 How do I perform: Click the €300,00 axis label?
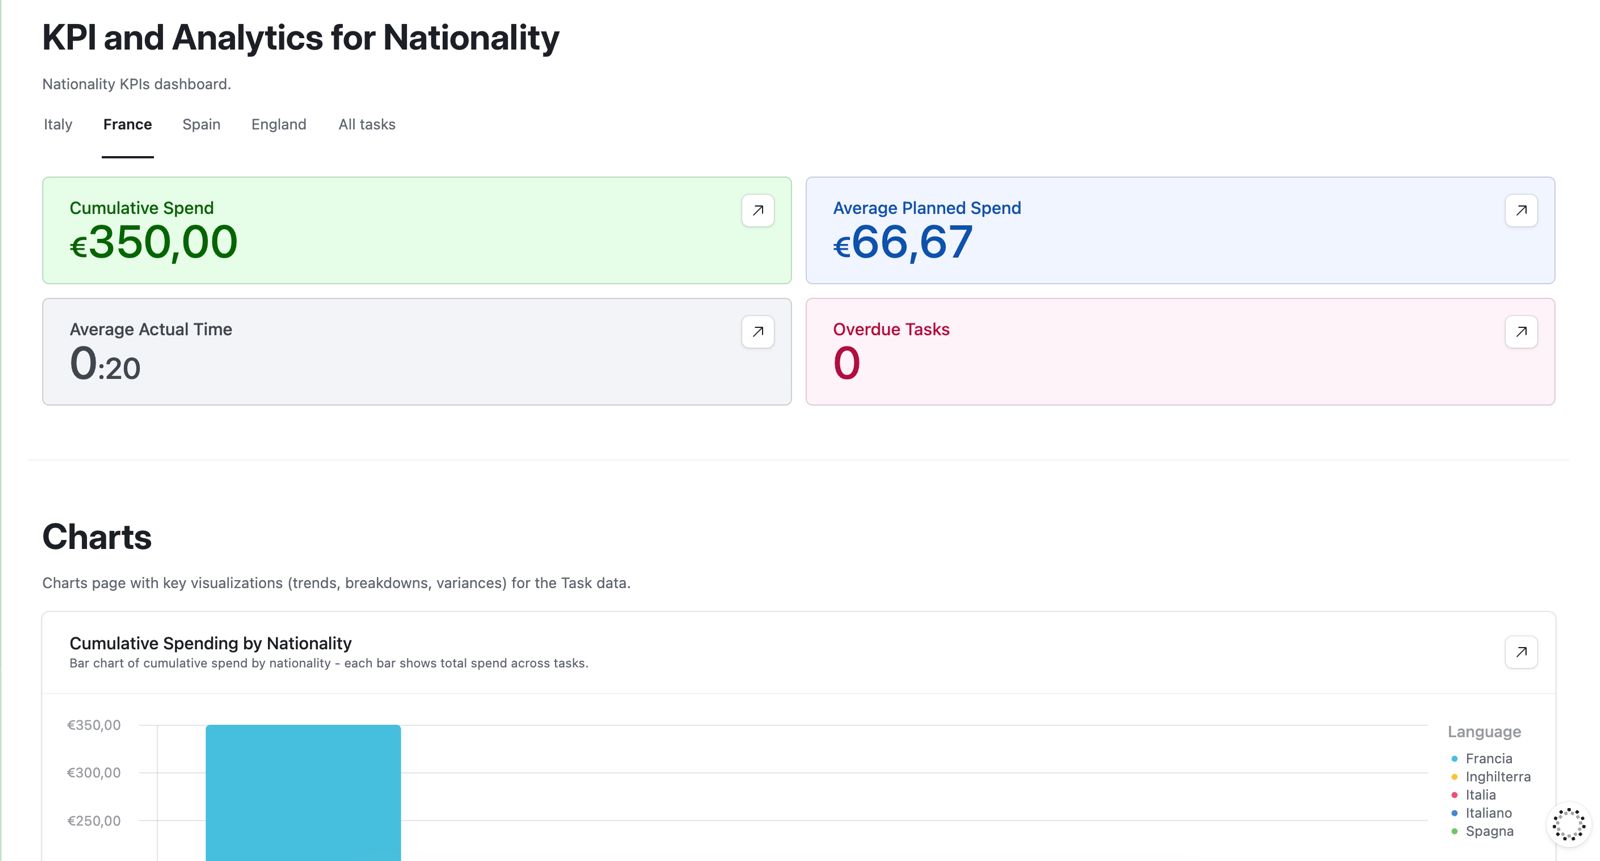click(x=94, y=773)
